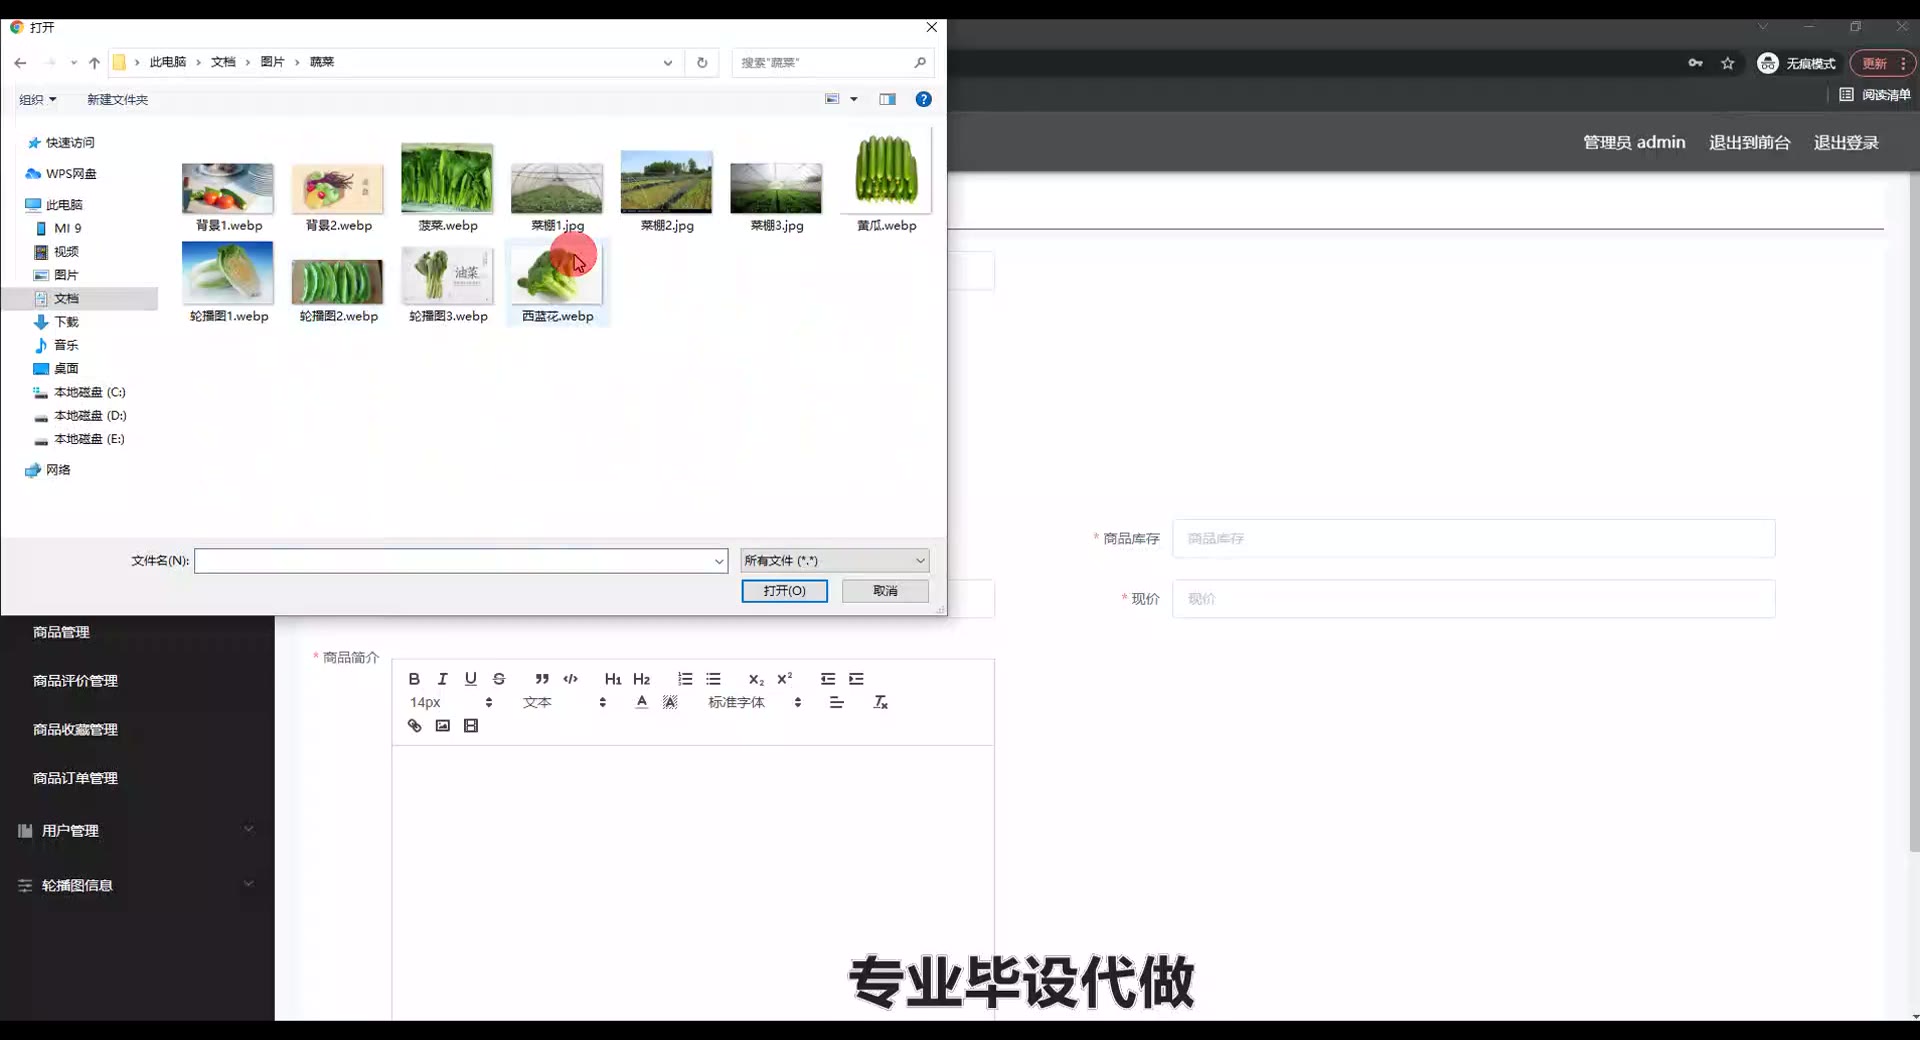The width and height of the screenshot is (1920, 1040).
Task: Expand the 轮播图信息 sidebar section
Action: [x=137, y=885]
